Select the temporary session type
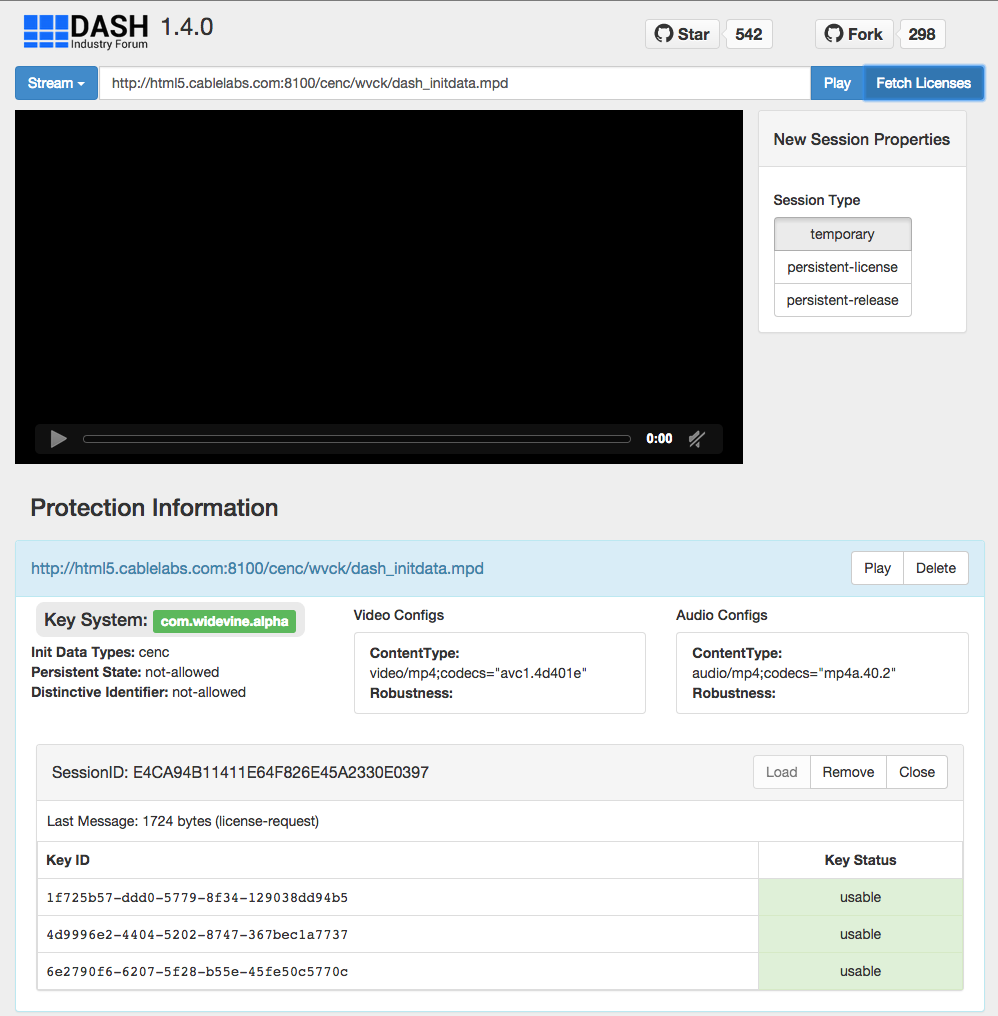998x1016 pixels. click(842, 234)
